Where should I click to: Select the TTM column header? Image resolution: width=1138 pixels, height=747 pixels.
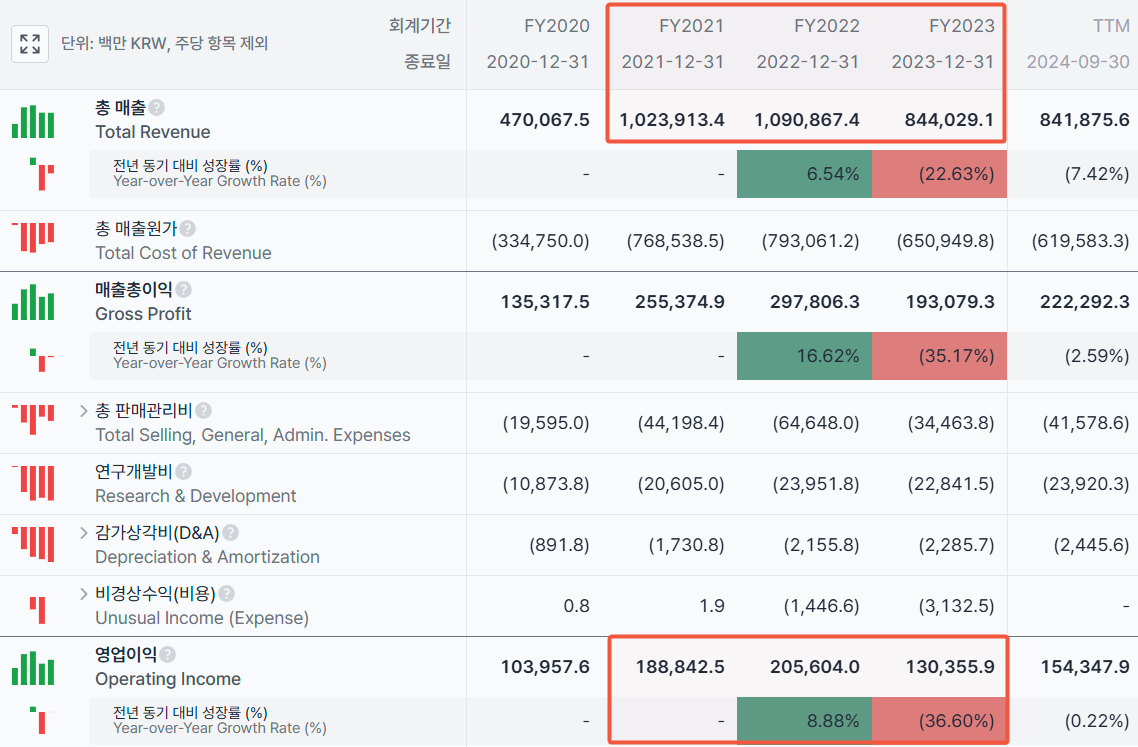click(x=1111, y=26)
